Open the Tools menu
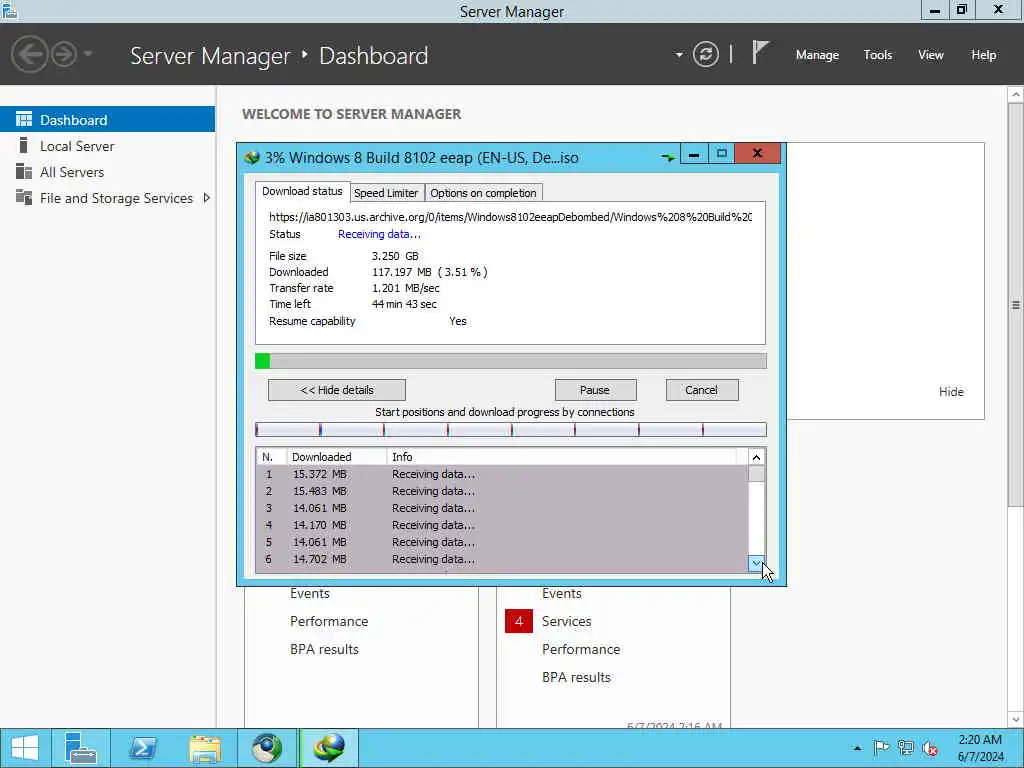1024x768 pixels. tap(878, 55)
